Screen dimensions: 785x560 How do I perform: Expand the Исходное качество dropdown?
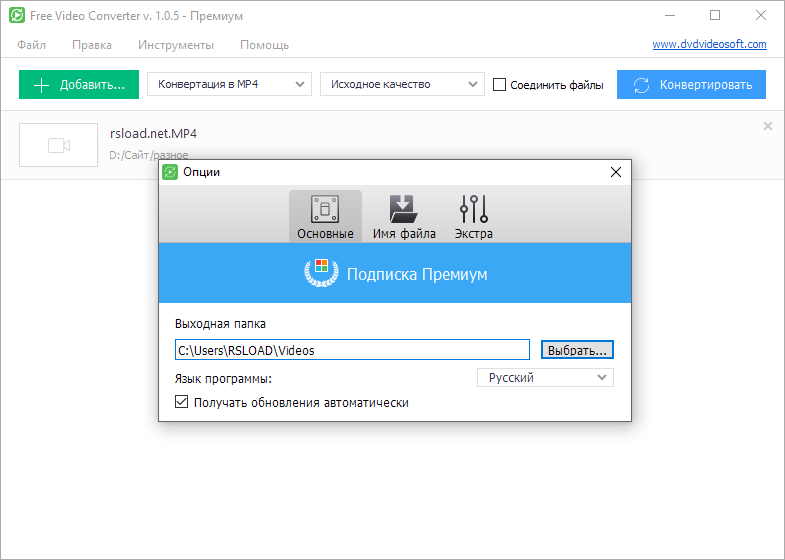402,84
